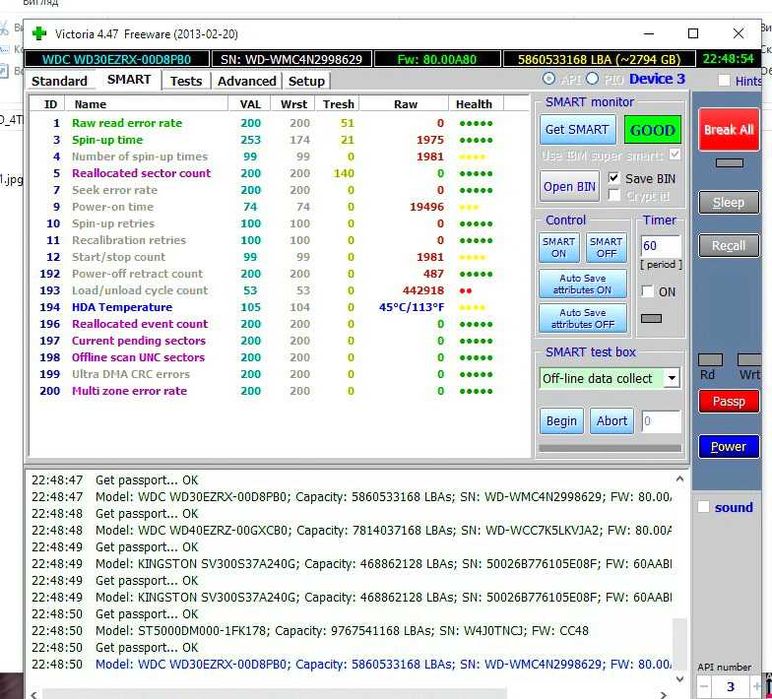This screenshot has width=772, height=699.
Task: Toggle the sound checkbox
Action: tap(704, 507)
